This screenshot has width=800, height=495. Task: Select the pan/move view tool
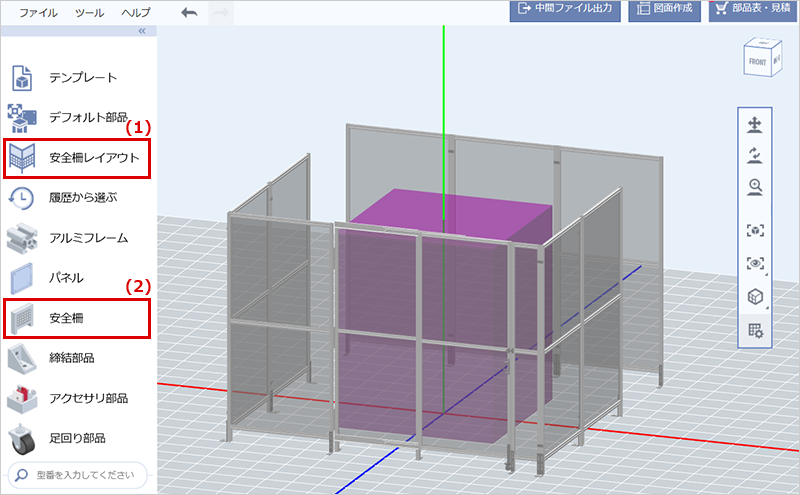[755, 125]
